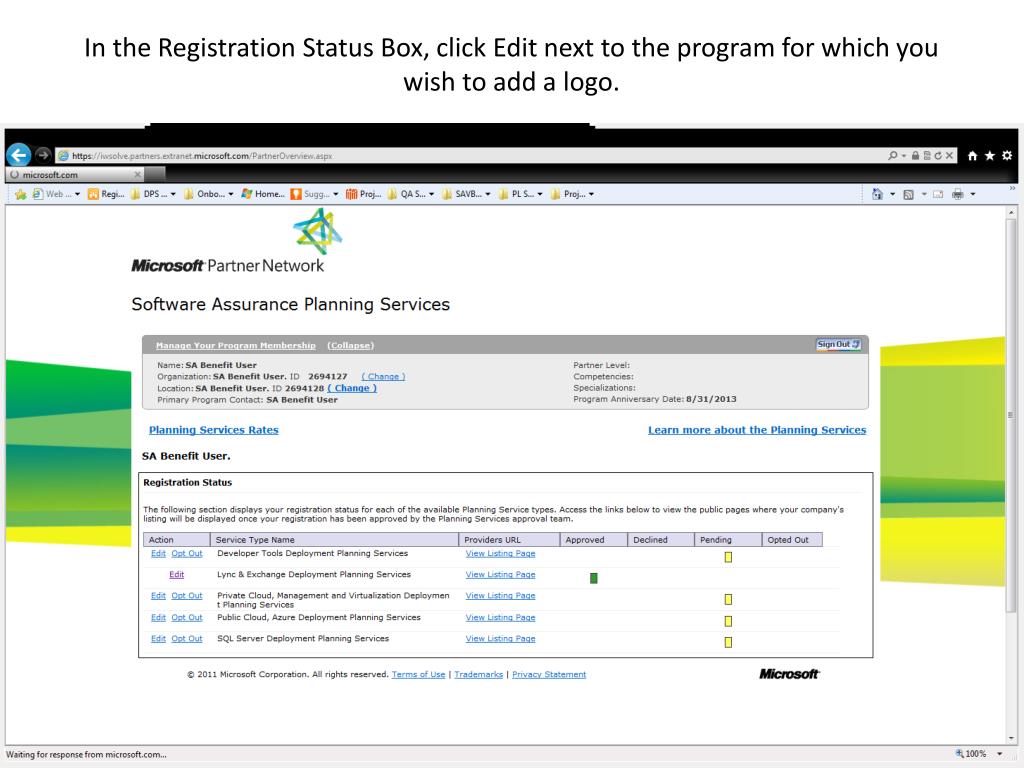The width and height of the screenshot is (1024, 768).
Task: Expand the QA S... favorites folder arrow
Action: 432,194
